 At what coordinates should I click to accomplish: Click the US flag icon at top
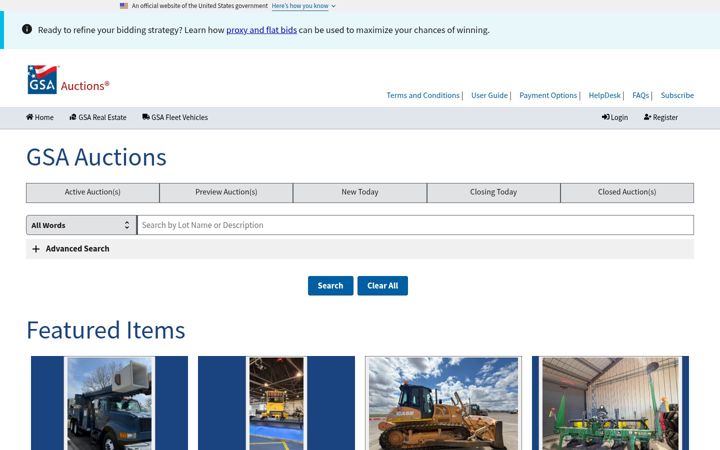pyautogui.click(x=124, y=6)
